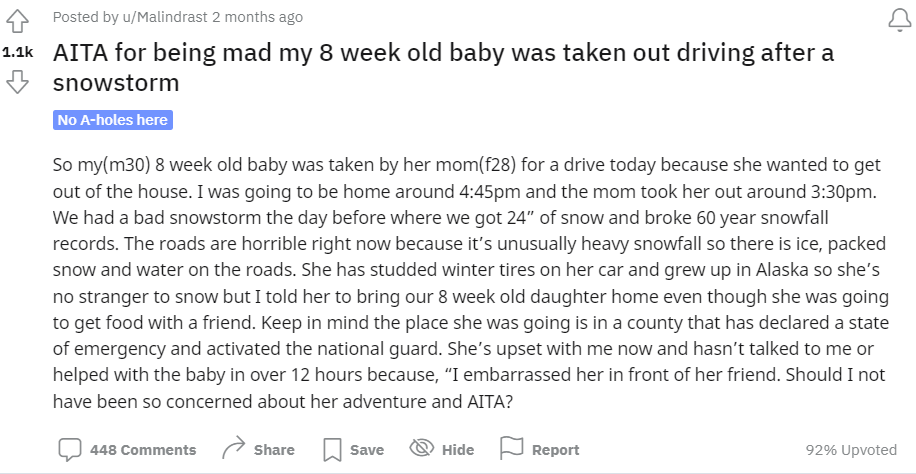Click the notification bell icon
Screen dimensions: 916x474
pos(900,20)
